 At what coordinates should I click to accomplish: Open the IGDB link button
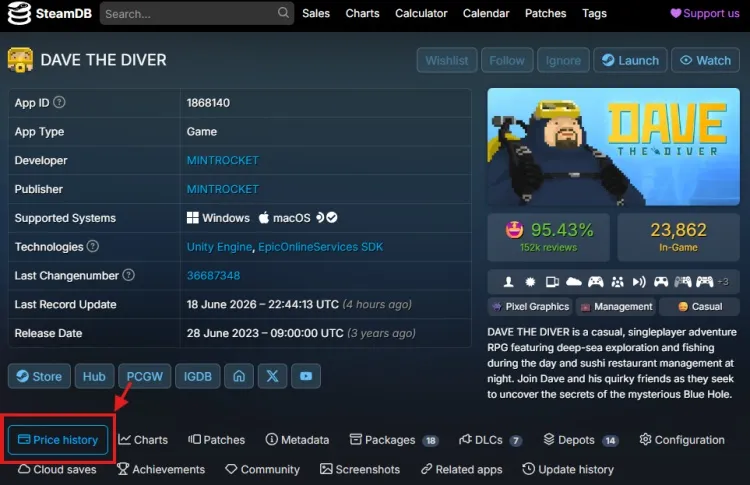point(198,376)
